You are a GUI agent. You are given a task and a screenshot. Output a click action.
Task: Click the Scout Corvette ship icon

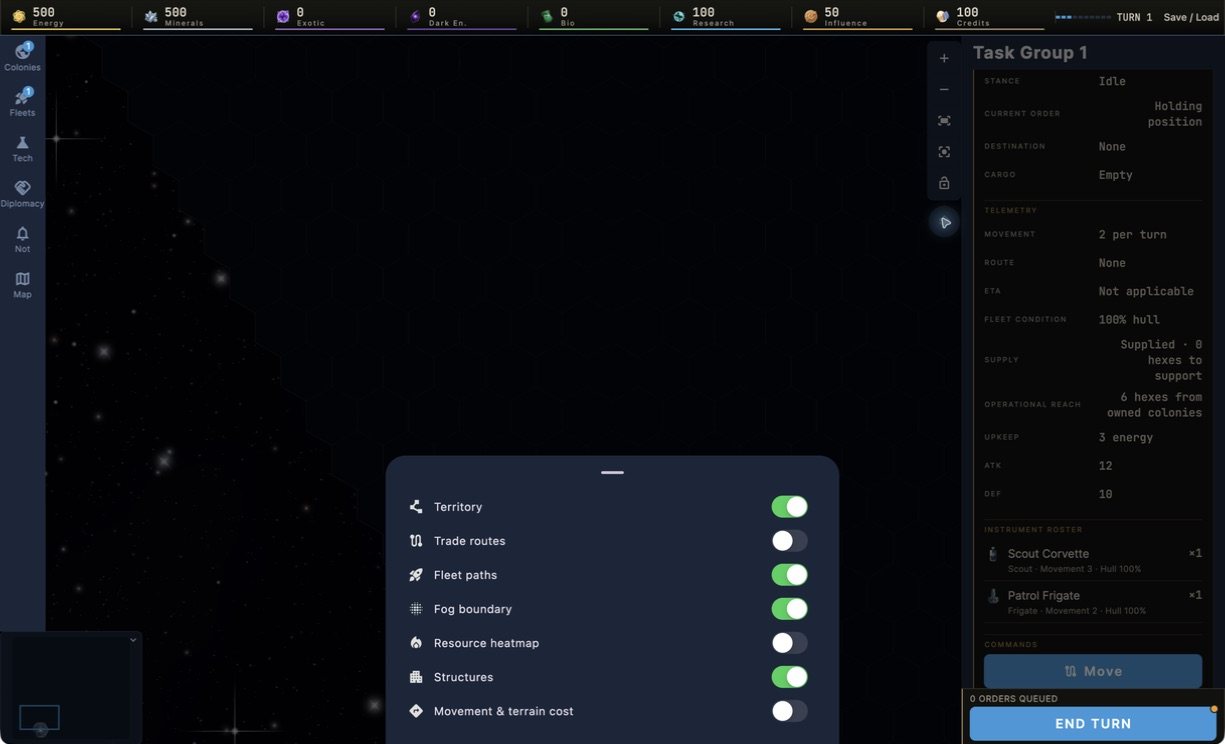[x=993, y=554]
